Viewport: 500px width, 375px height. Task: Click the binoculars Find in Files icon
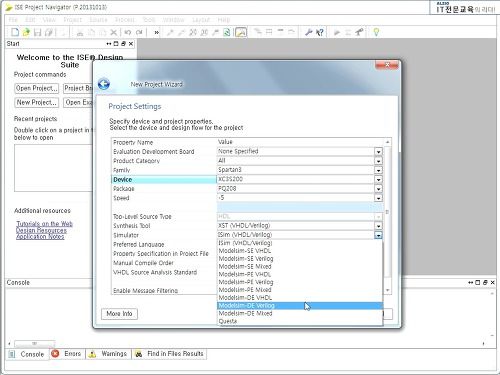point(139,354)
